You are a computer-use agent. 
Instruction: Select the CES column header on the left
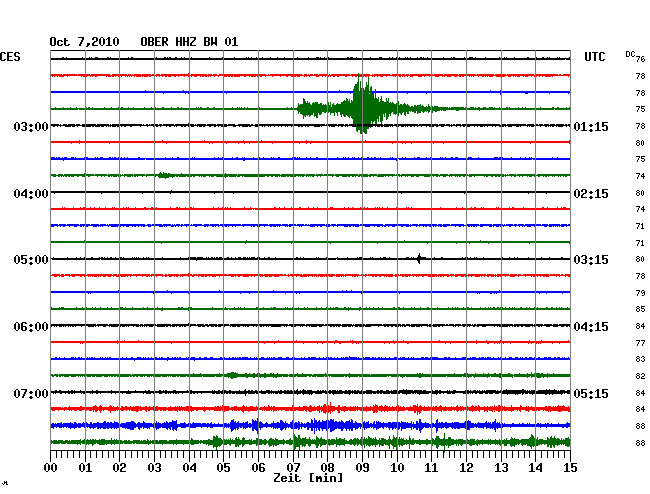(x=10, y=57)
